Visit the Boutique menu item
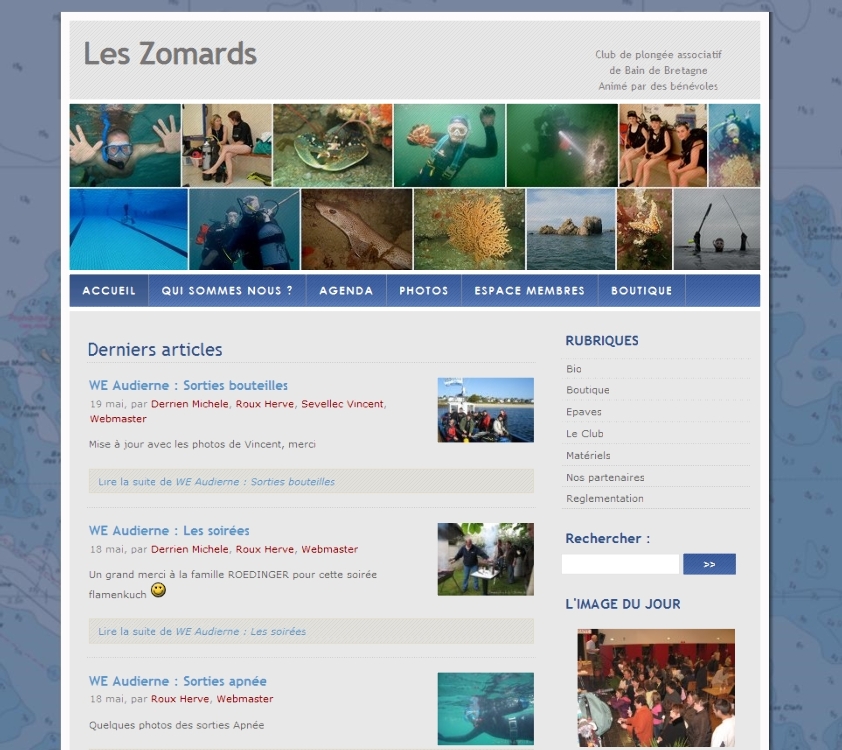This screenshot has width=842, height=750. tap(642, 290)
